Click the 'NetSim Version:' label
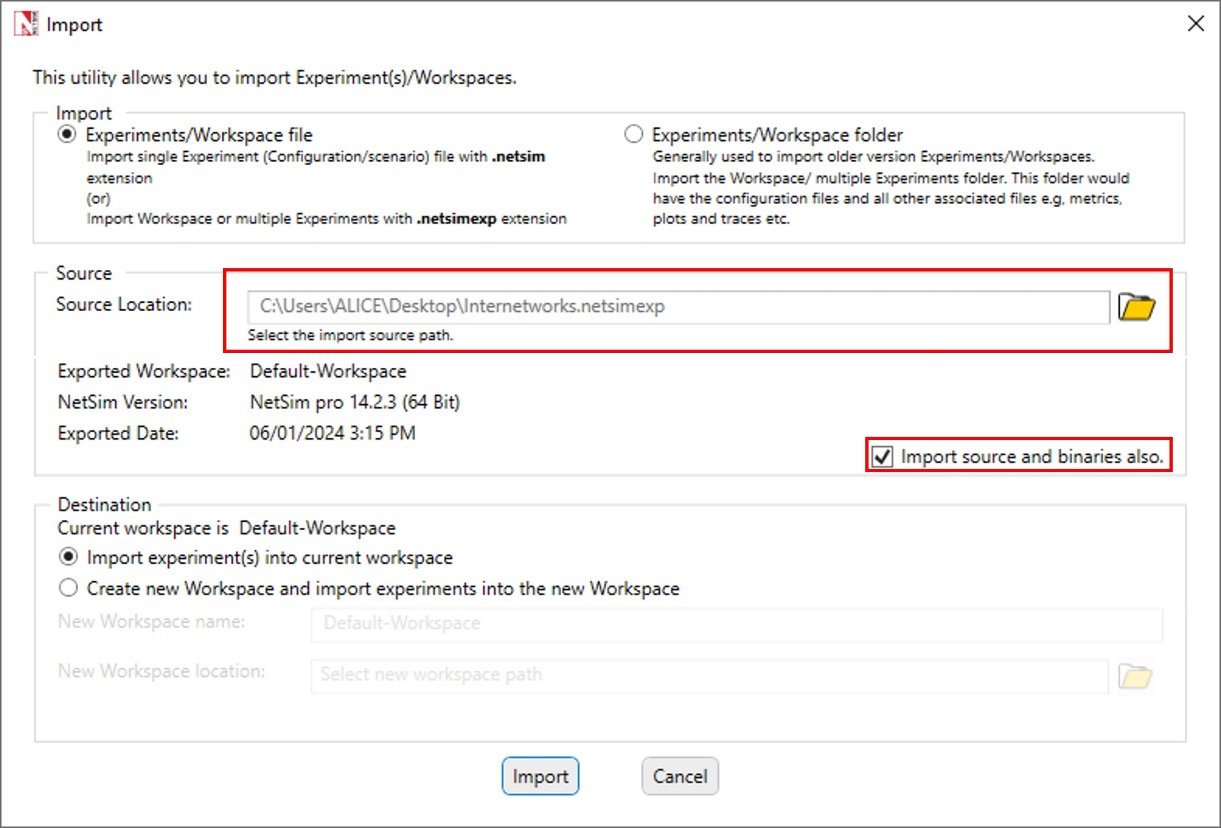 tap(123, 402)
